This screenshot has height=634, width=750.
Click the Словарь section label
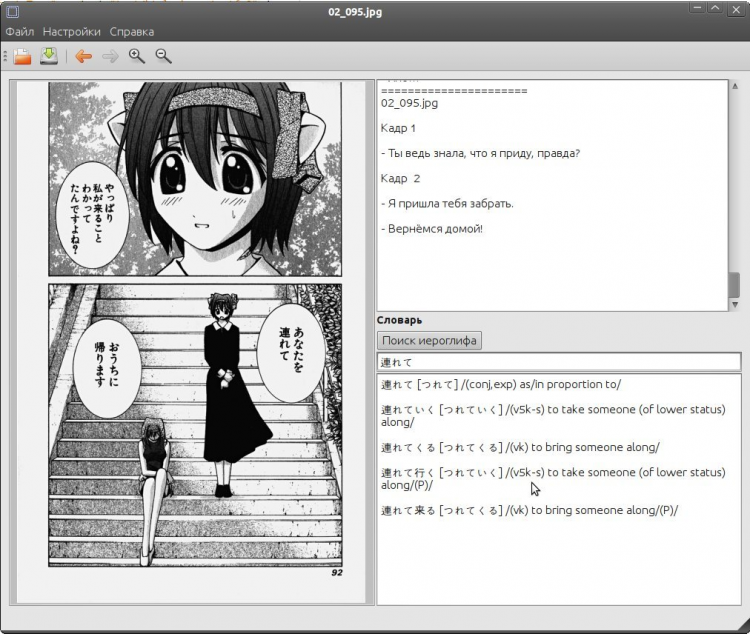[x=399, y=320]
